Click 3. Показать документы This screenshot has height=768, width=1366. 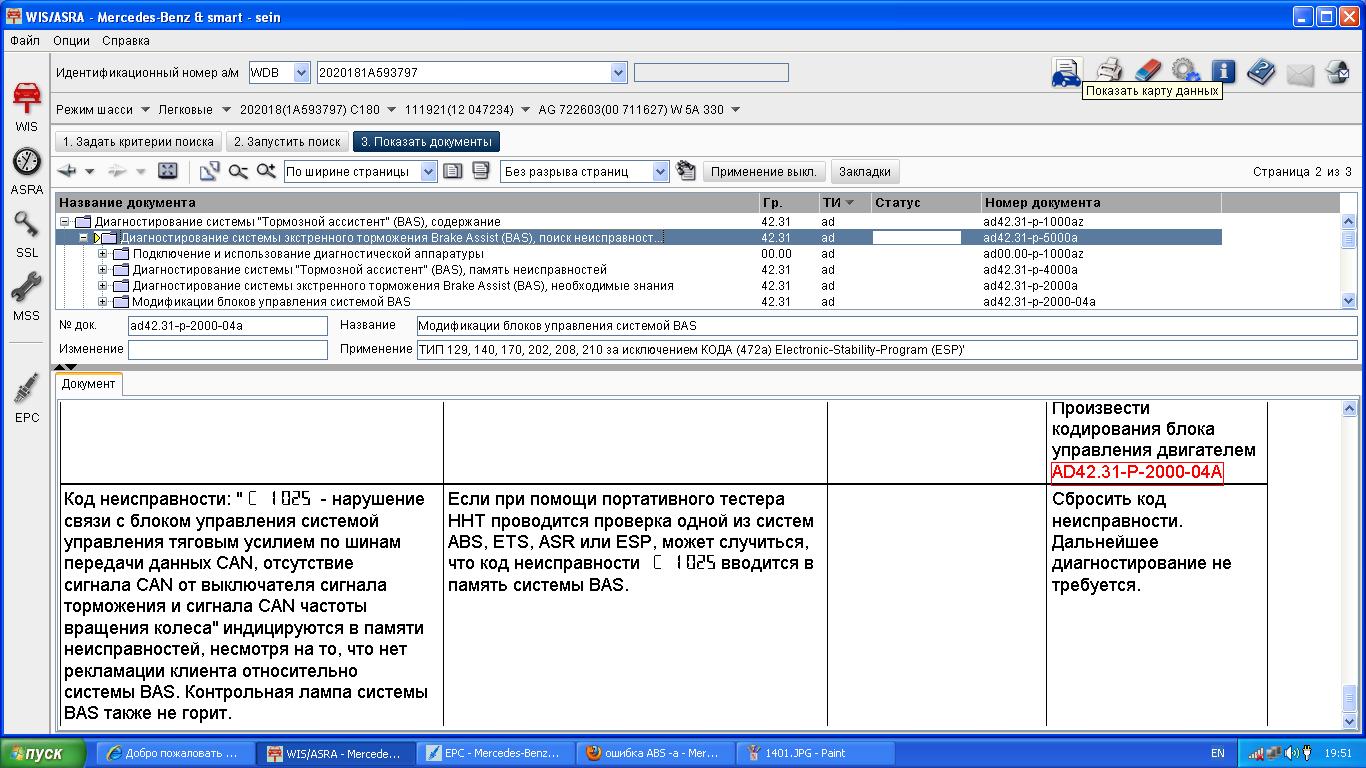click(x=426, y=142)
